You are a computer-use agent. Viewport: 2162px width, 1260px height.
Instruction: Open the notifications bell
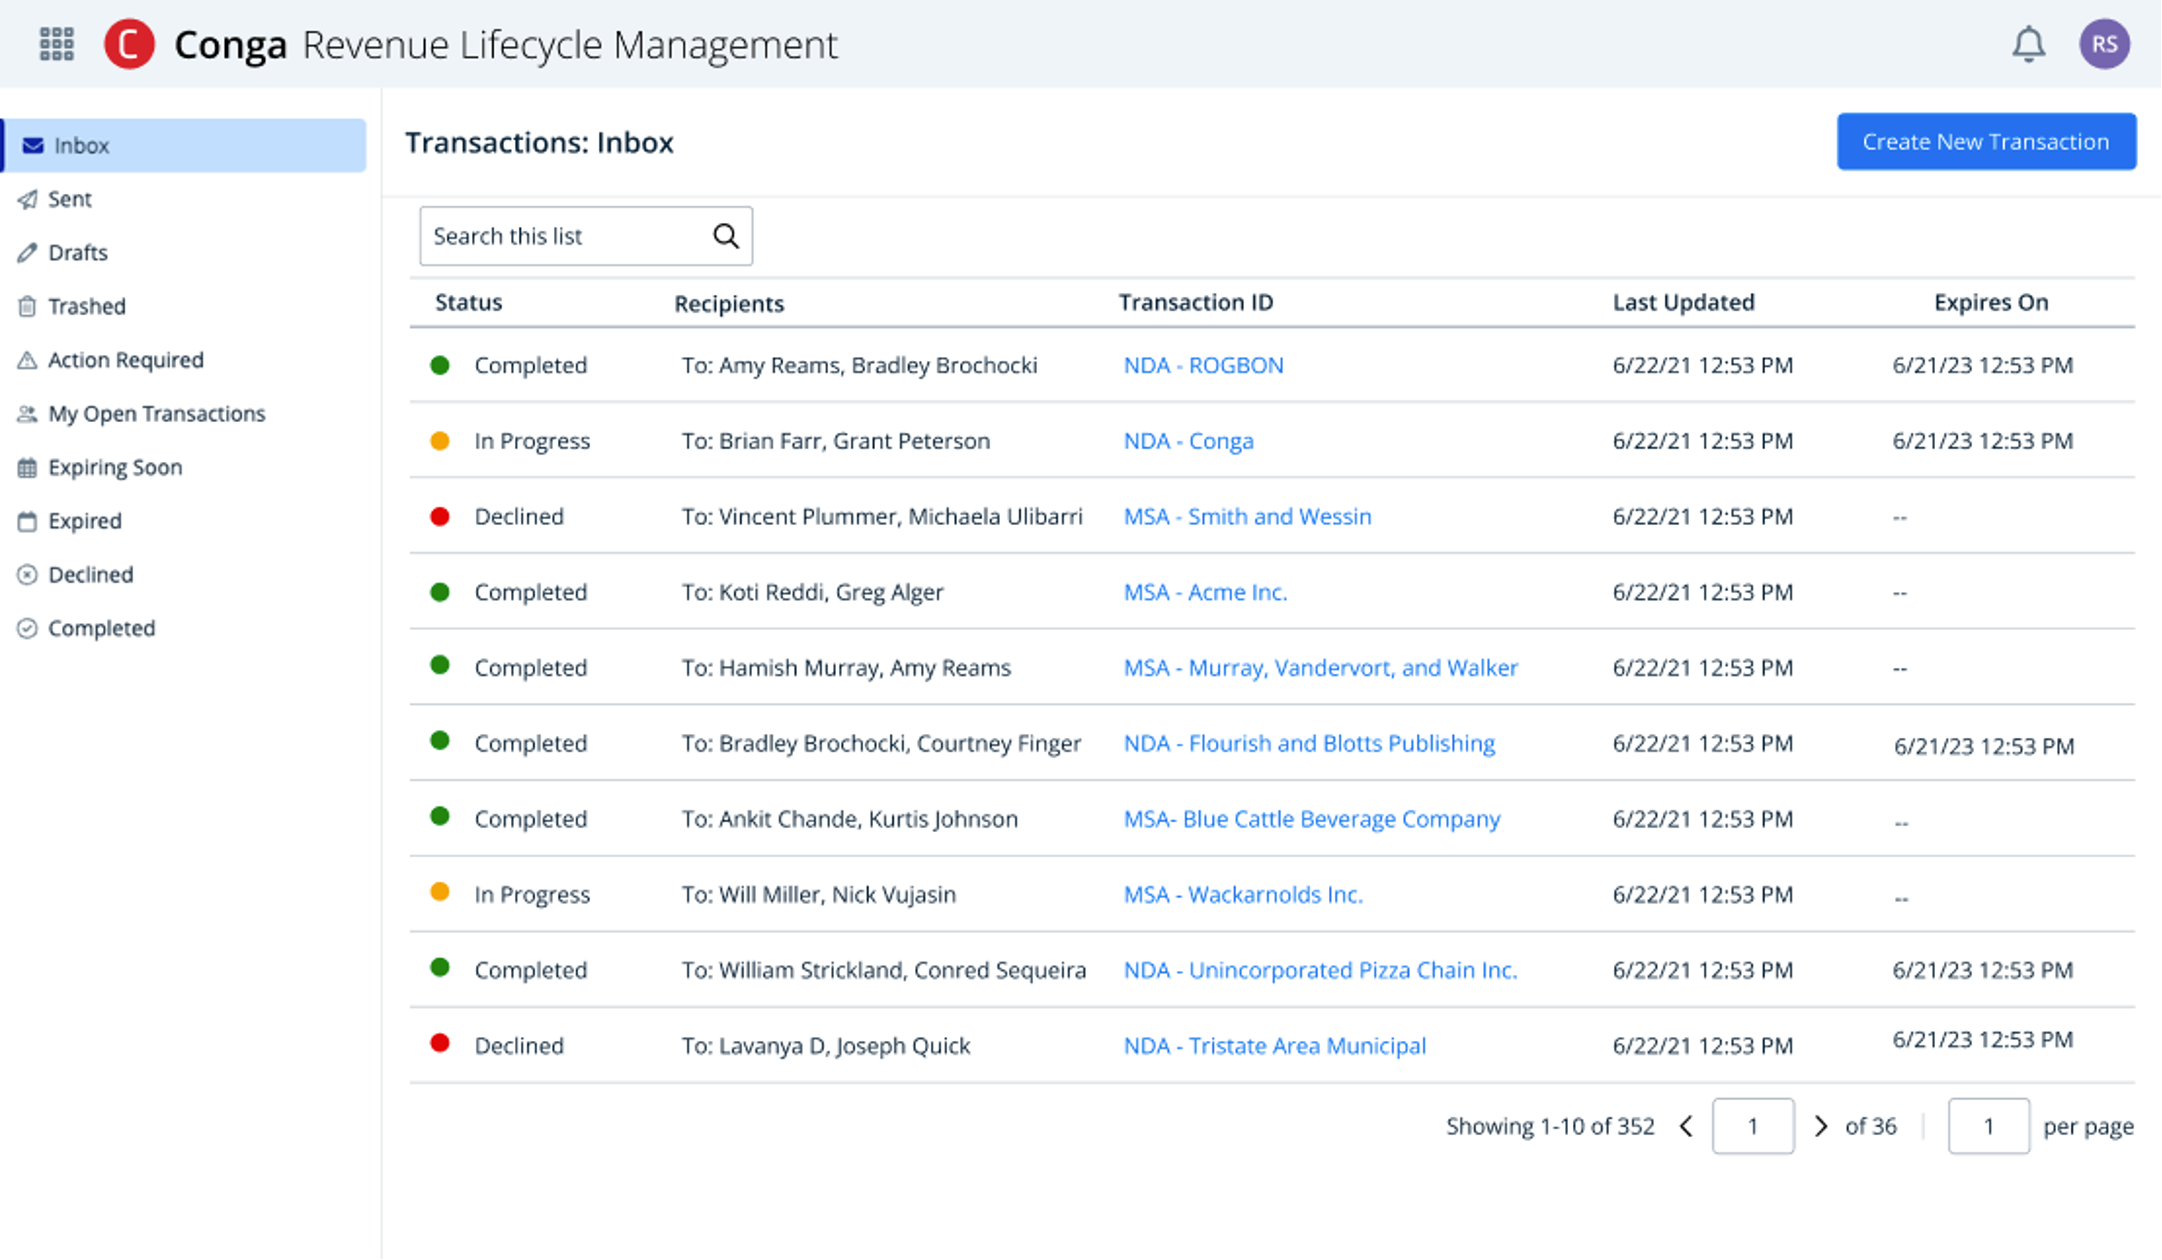pos(2029,44)
